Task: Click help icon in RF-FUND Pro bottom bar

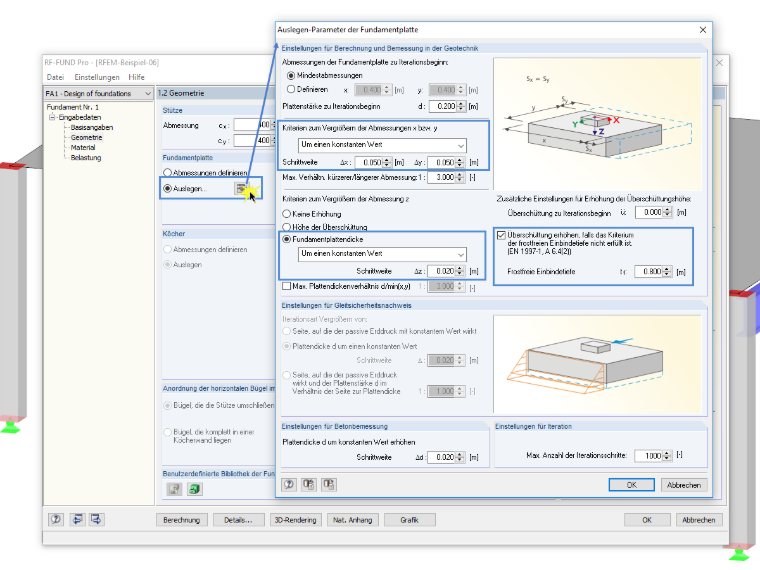Action: (x=56, y=520)
